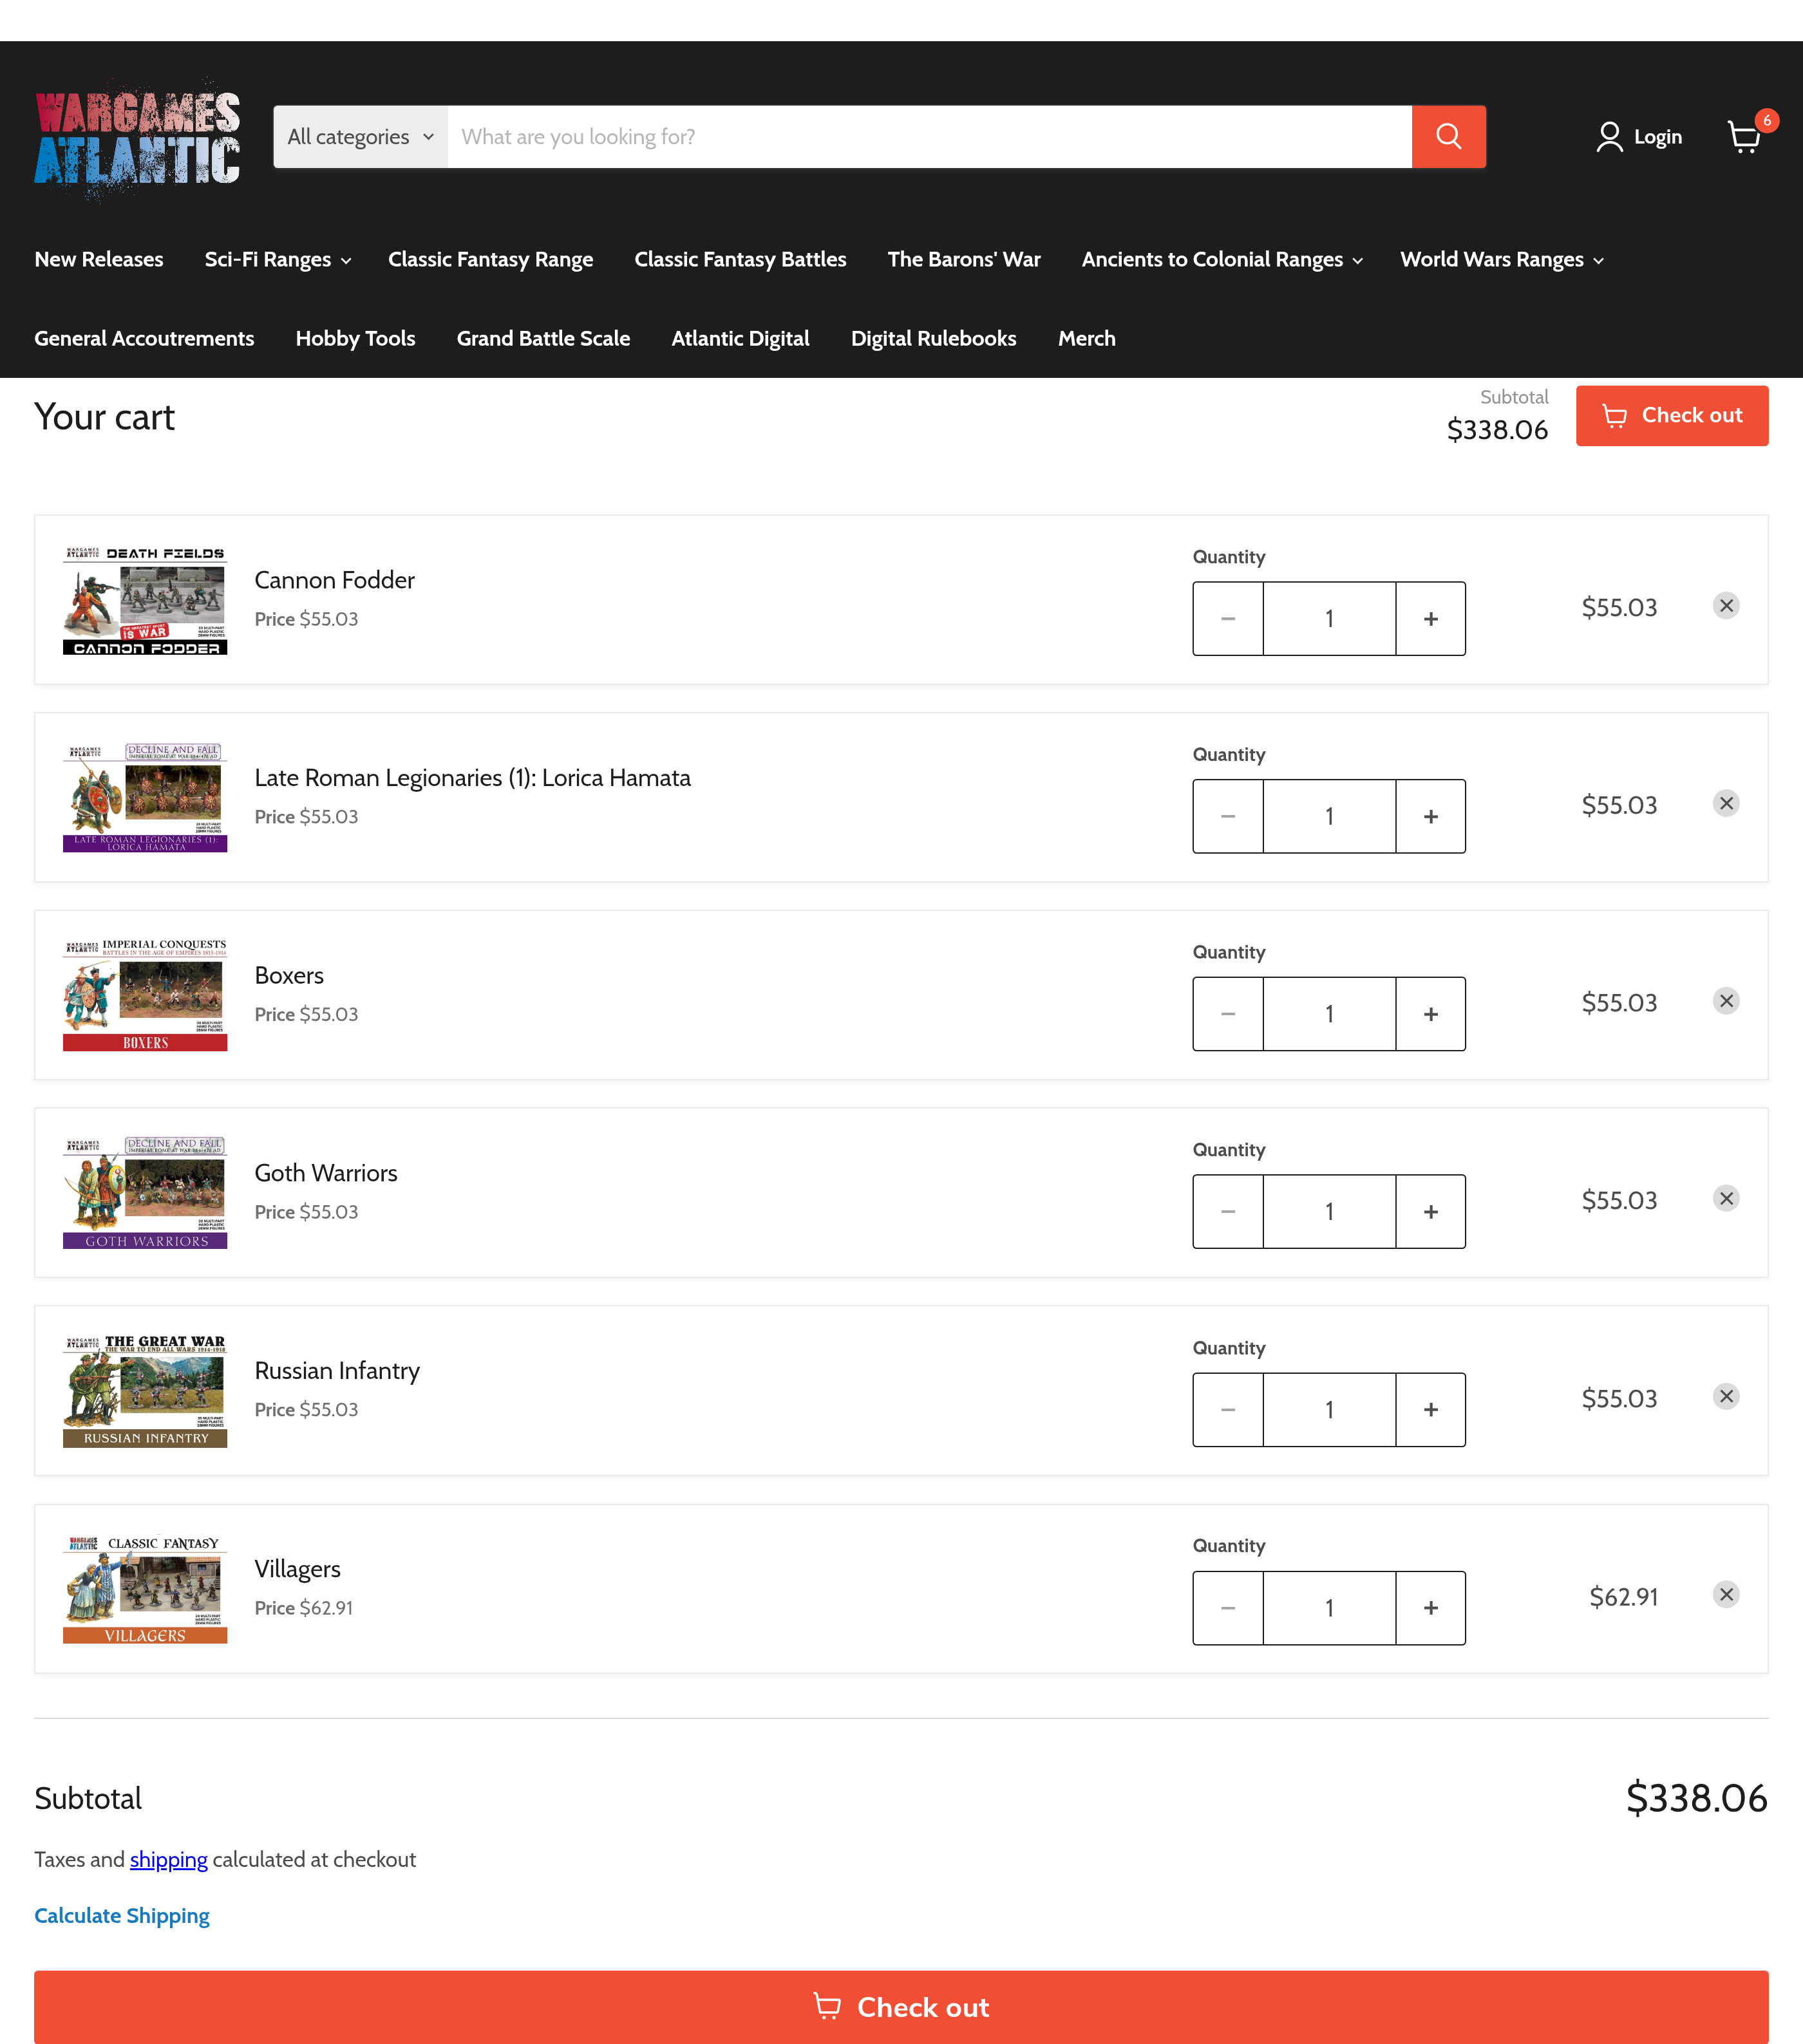Click the Login link
The width and height of the screenshot is (1803, 2044).
coord(1657,137)
